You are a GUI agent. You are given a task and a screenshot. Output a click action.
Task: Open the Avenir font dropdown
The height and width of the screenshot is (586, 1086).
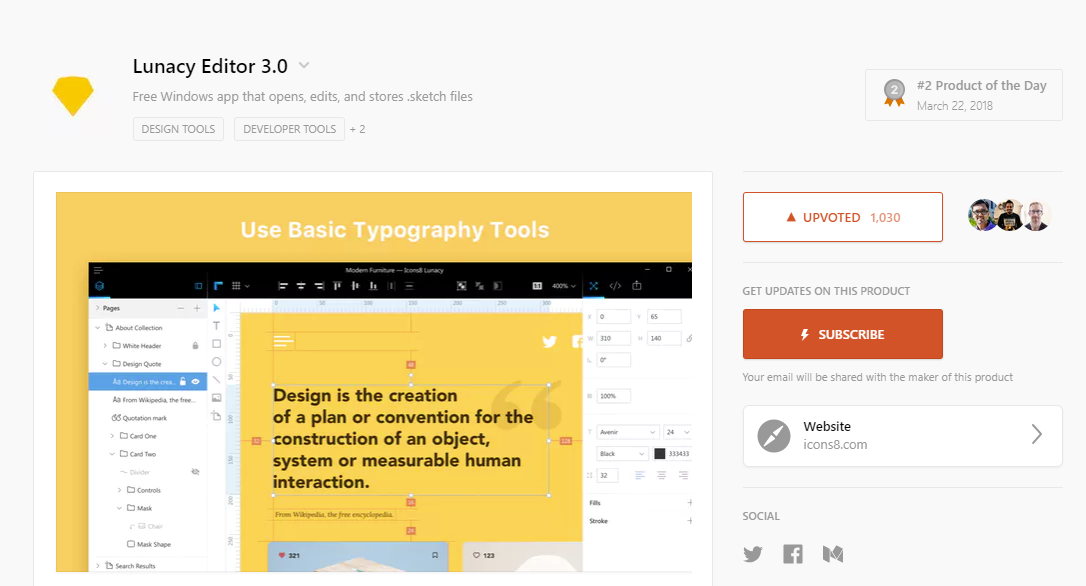627,432
